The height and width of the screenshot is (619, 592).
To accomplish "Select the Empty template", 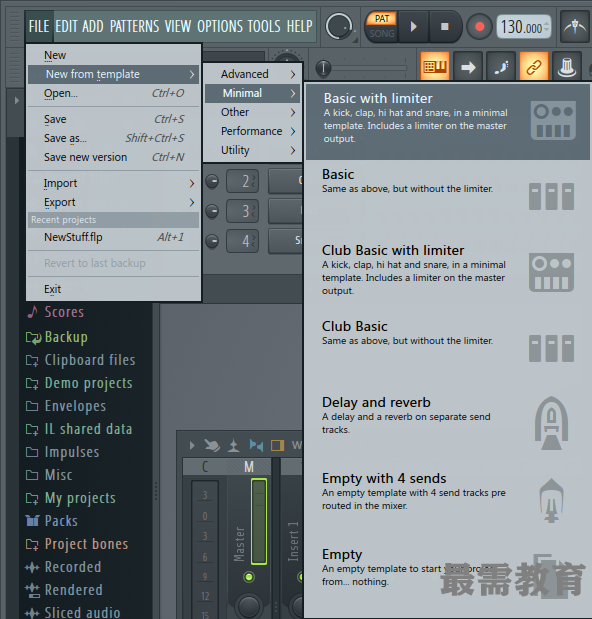I will tap(448, 578).
